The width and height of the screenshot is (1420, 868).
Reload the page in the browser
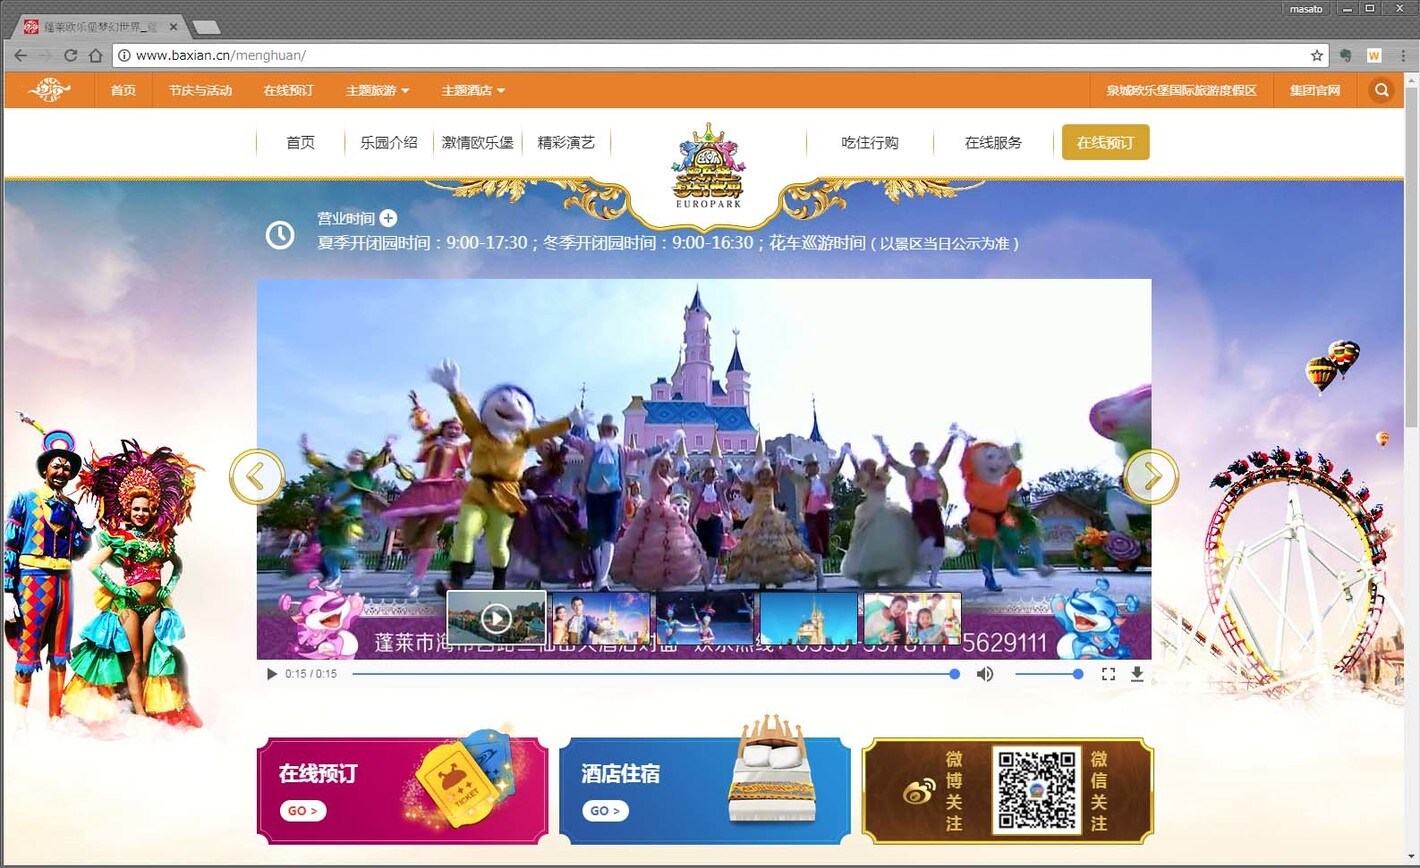[70, 55]
